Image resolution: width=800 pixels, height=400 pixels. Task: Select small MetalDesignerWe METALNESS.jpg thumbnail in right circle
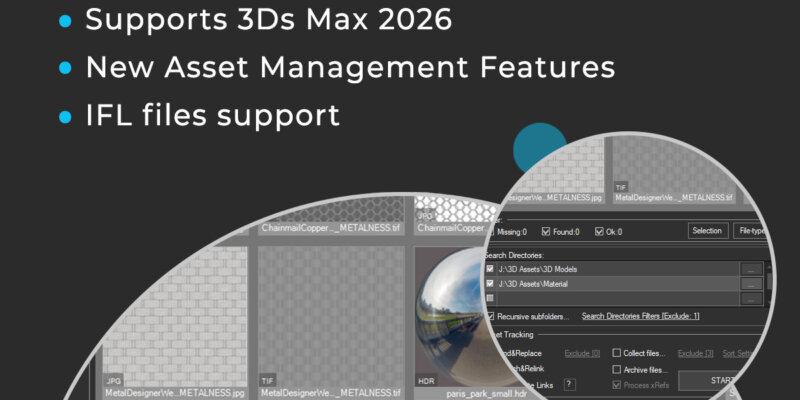tap(554, 171)
